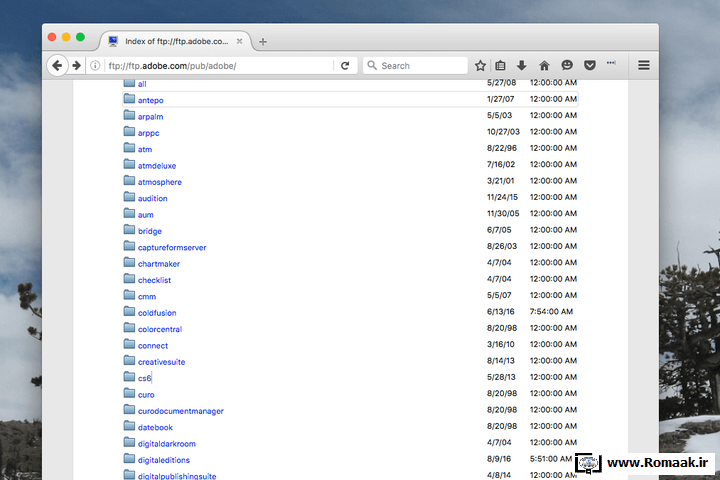Show site information for ftp.adobe.com
The height and width of the screenshot is (480, 720).
[x=95, y=66]
